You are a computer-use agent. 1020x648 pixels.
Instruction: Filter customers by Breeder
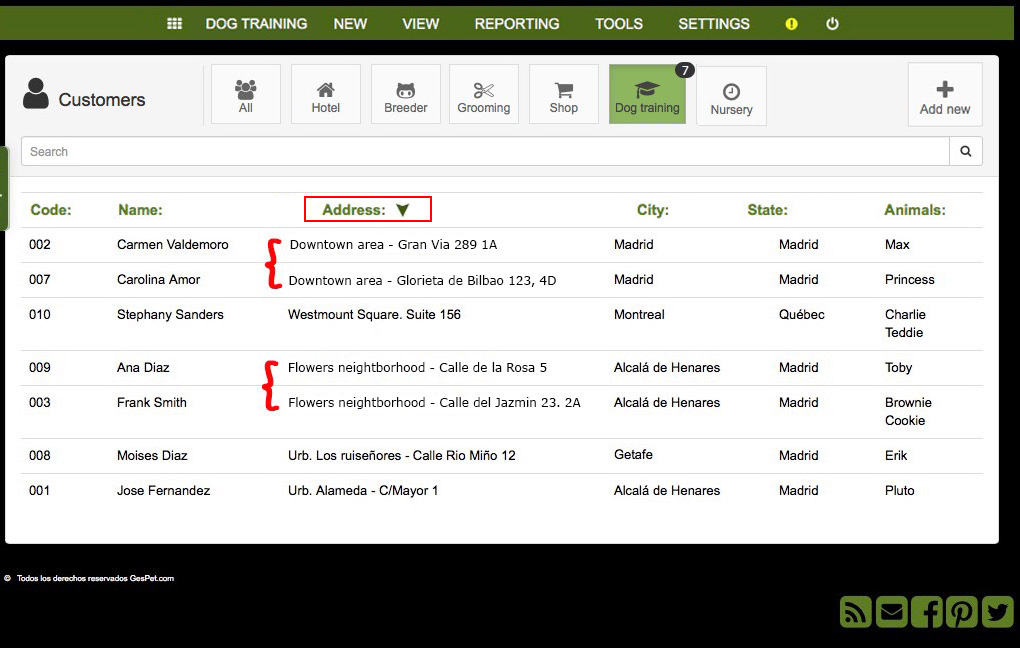tap(405, 94)
